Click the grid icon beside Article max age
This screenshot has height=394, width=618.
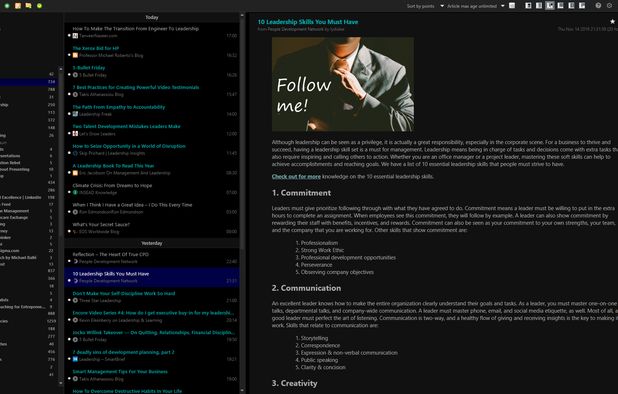tap(512, 6)
